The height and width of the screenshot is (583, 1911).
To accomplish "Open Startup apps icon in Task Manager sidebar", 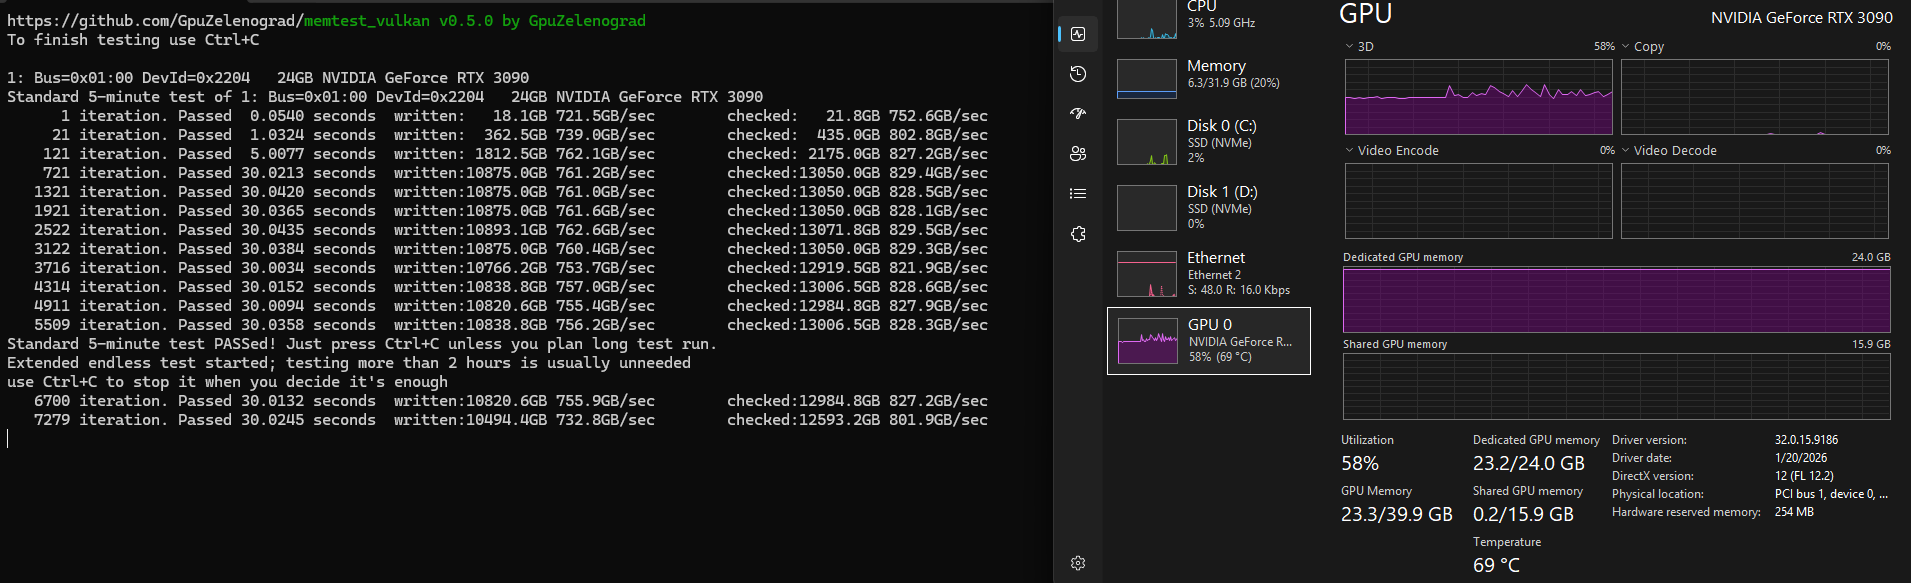I will click(1078, 114).
